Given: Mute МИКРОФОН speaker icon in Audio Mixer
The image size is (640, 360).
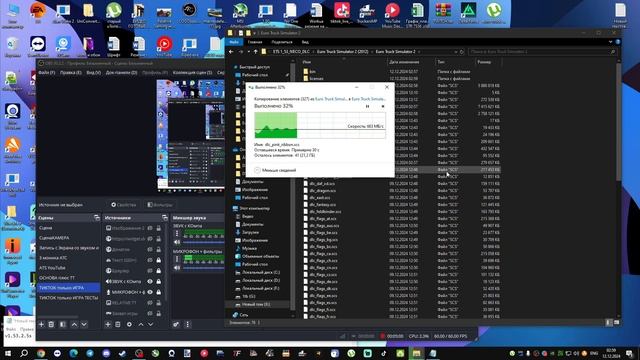Looking at the screenshot, I should (x=177, y=268).
